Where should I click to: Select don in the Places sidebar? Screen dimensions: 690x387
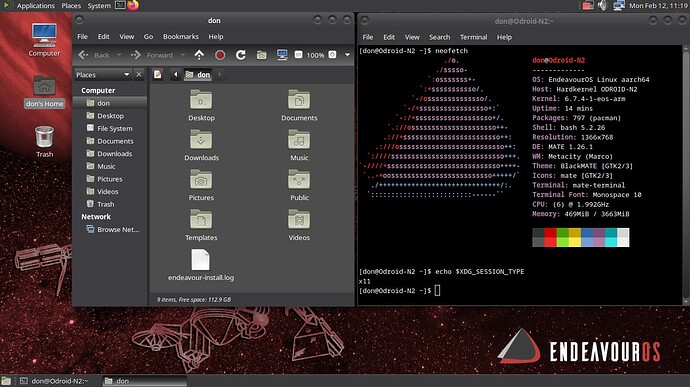[x=110, y=103]
